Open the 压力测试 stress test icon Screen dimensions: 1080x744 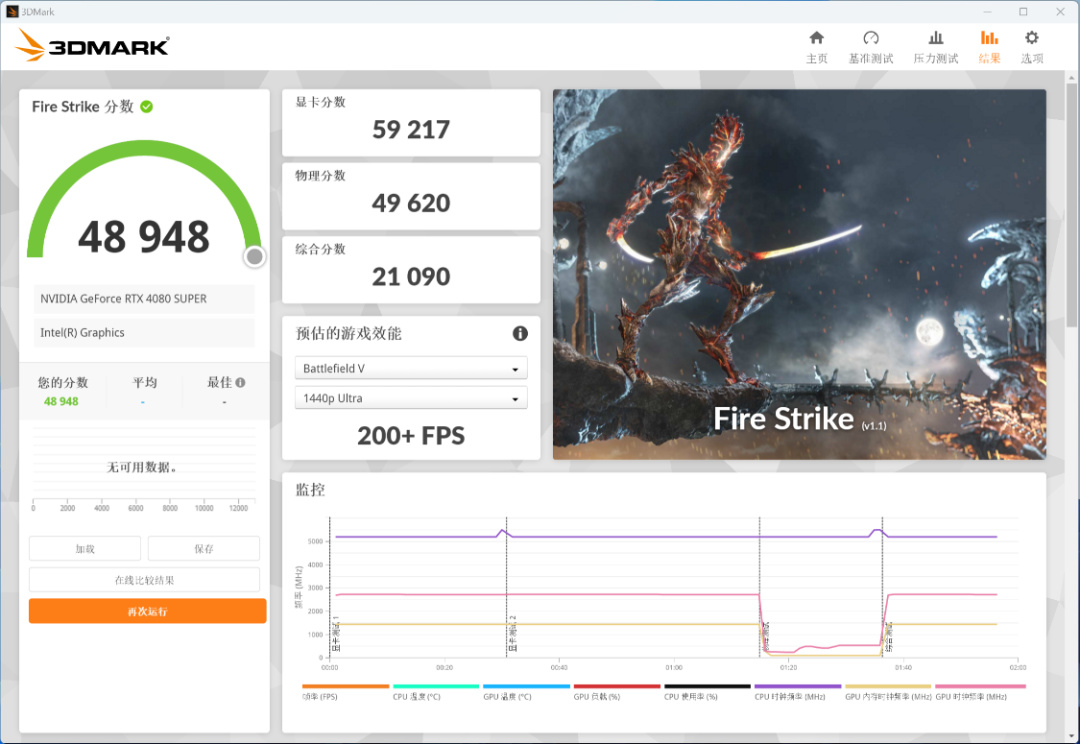935,37
